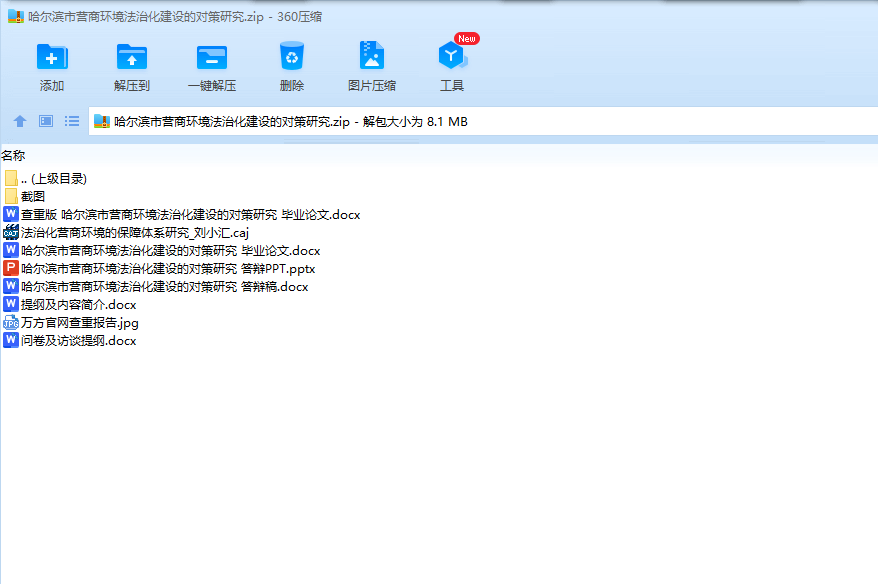Click the Word icon of 查重版 毕业论文.docx
878x584 pixels.
click(11, 214)
